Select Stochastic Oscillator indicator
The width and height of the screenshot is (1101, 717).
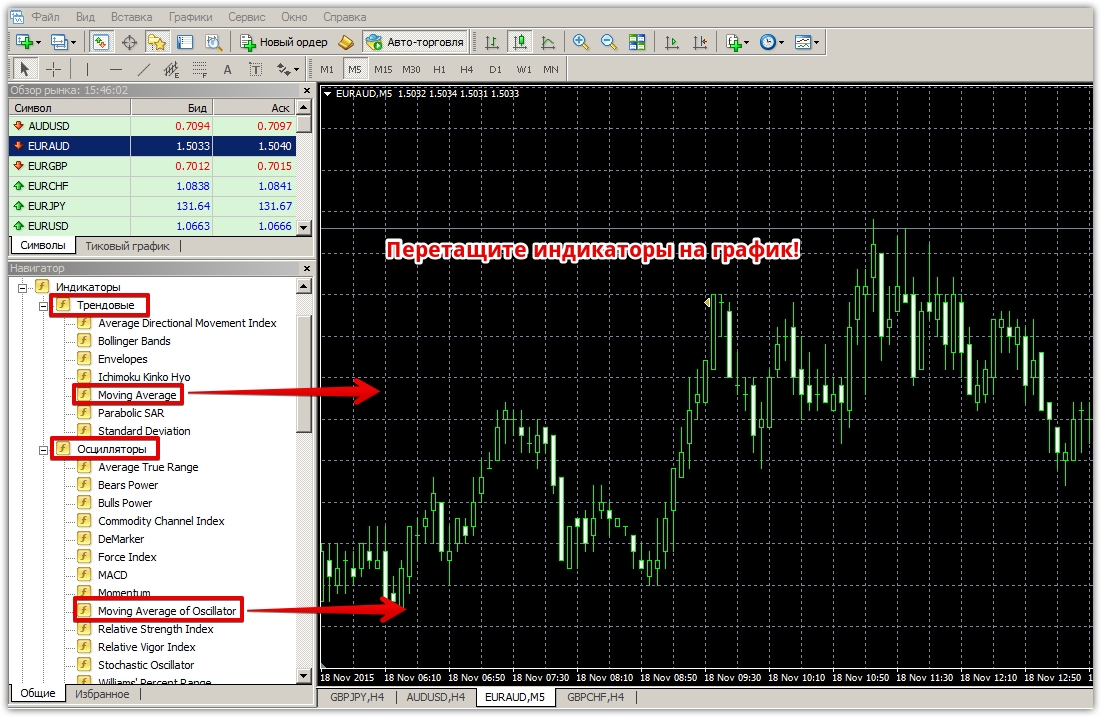[146, 665]
